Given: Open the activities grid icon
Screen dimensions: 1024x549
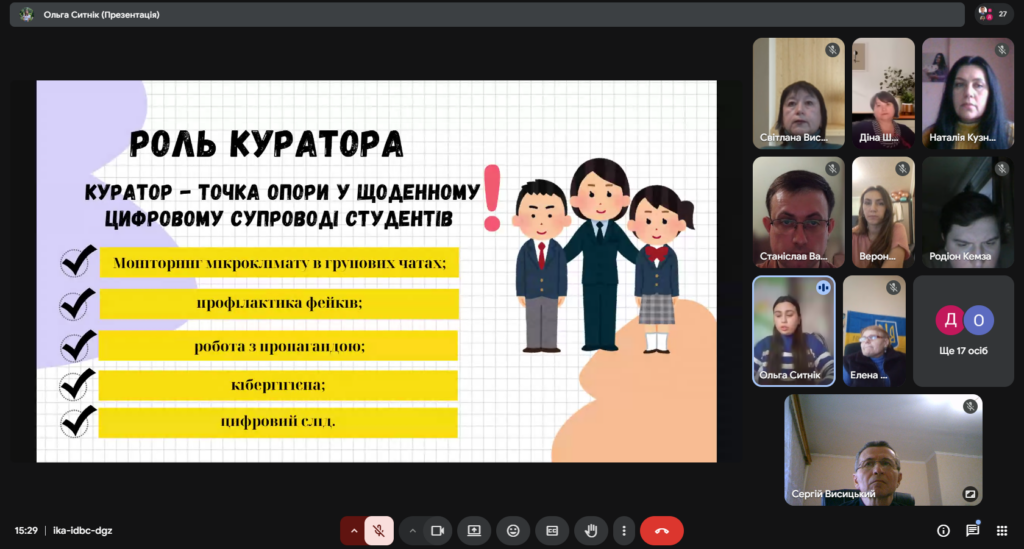Looking at the screenshot, I should pos(1001,530).
